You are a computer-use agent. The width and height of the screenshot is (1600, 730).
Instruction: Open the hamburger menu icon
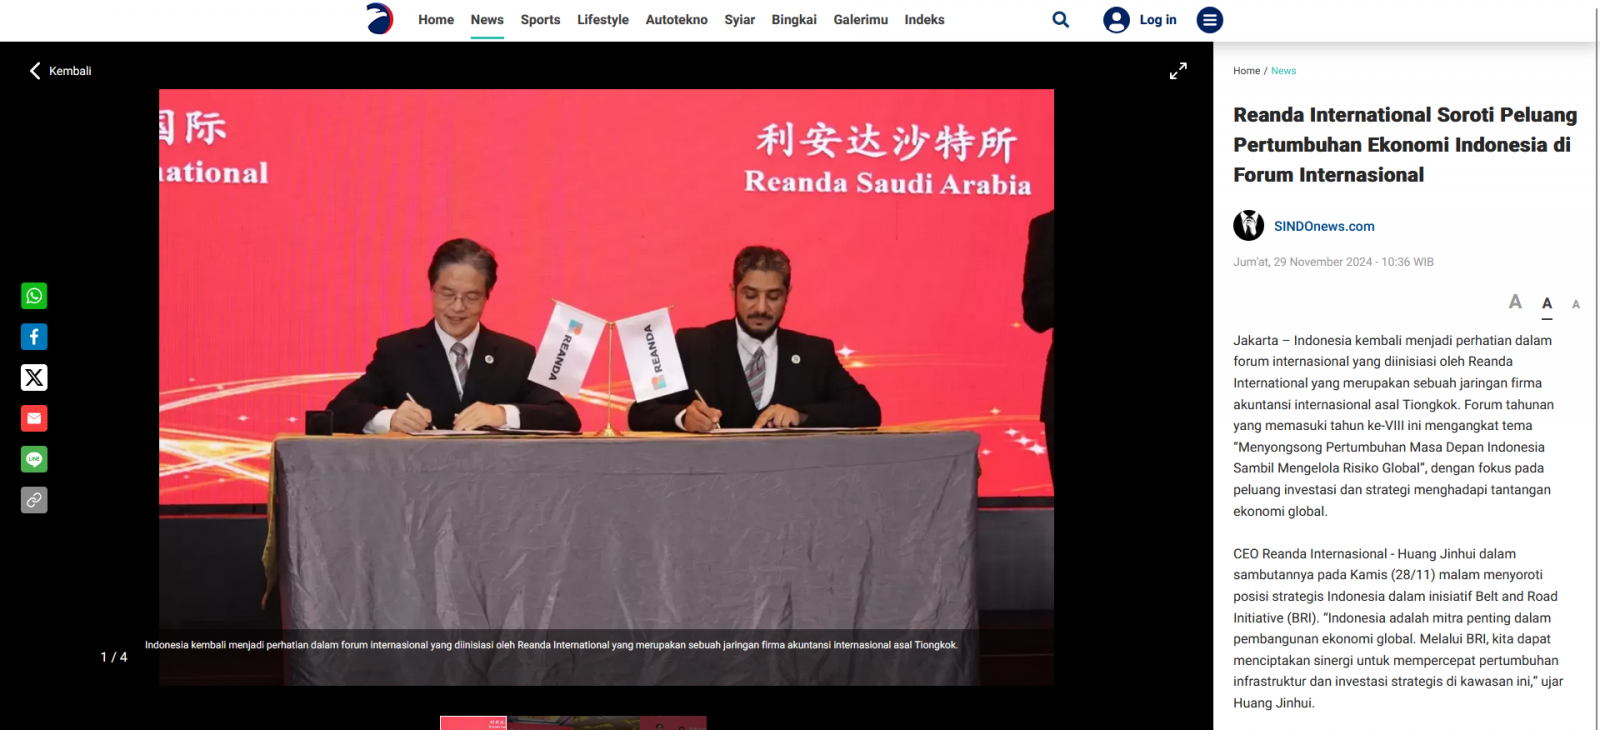pyautogui.click(x=1210, y=19)
